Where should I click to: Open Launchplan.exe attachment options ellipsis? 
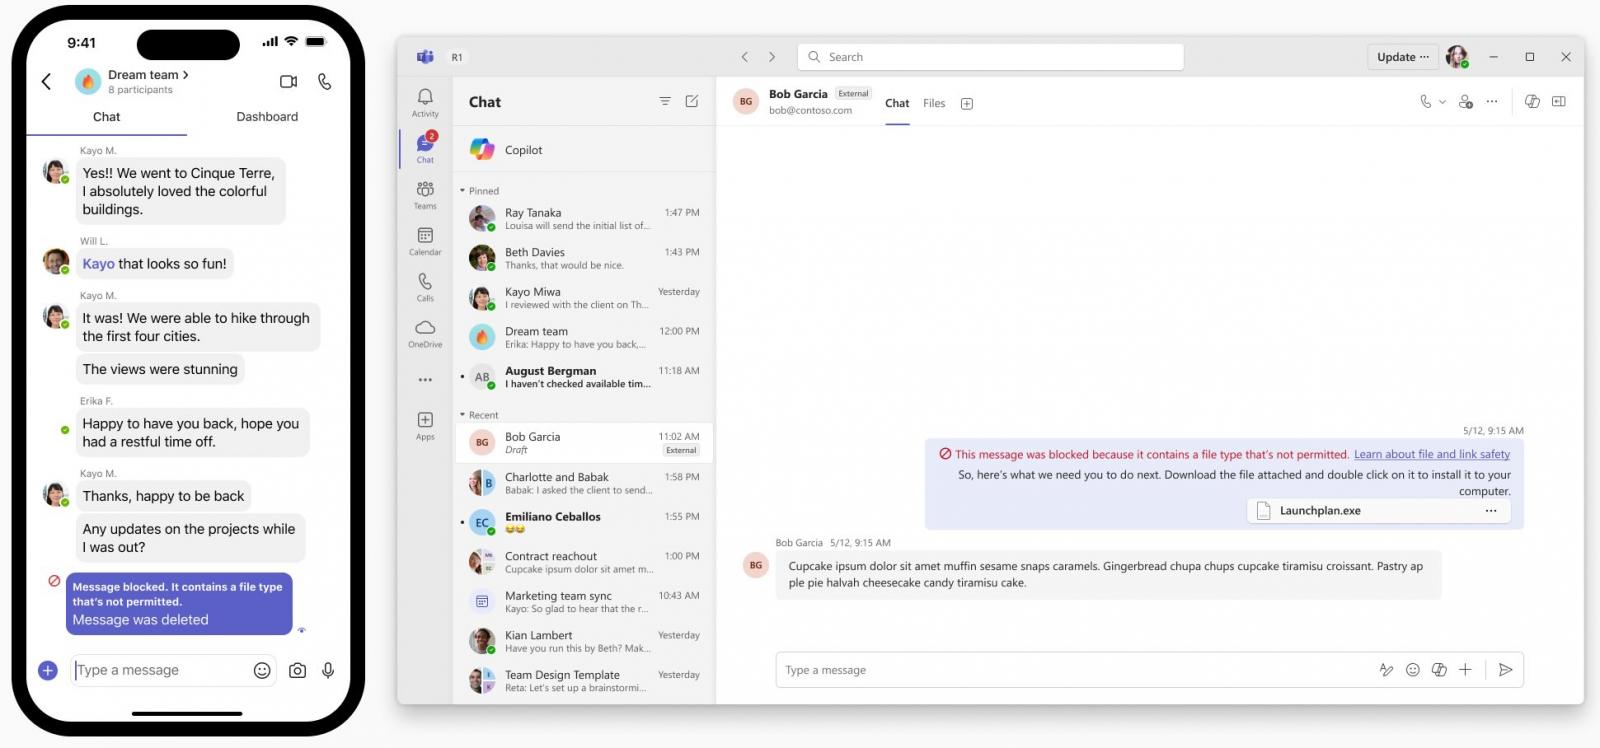tap(1491, 511)
